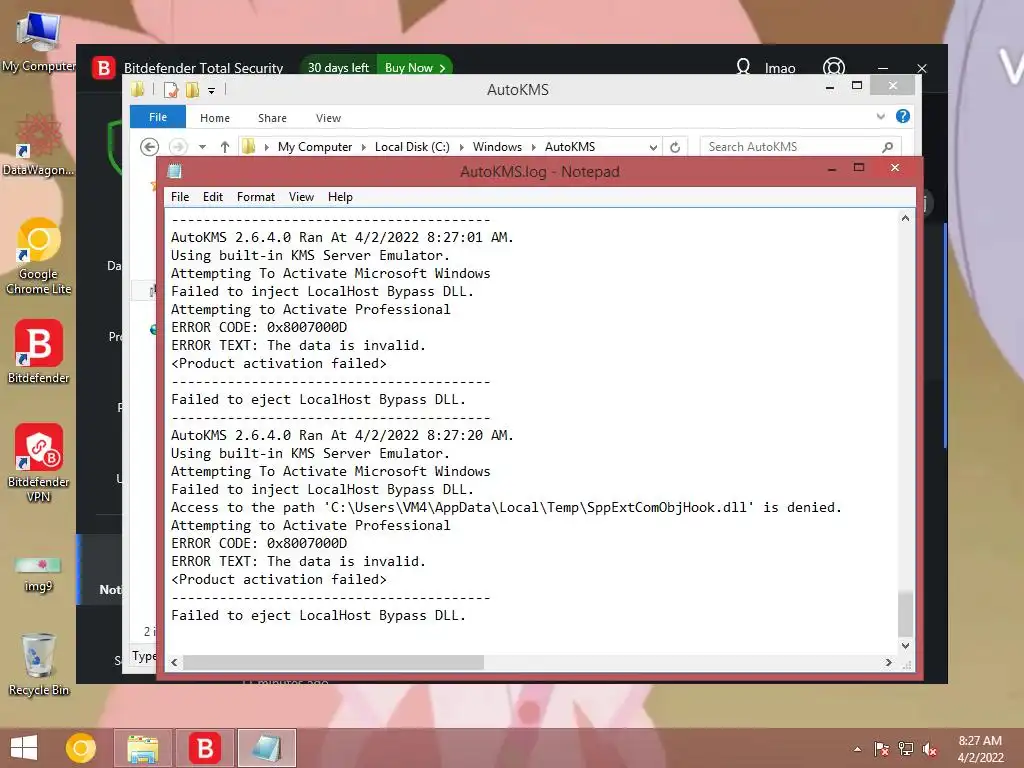Click Notepad window system icon
The image size is (1024, 768).
click(174, 171)
